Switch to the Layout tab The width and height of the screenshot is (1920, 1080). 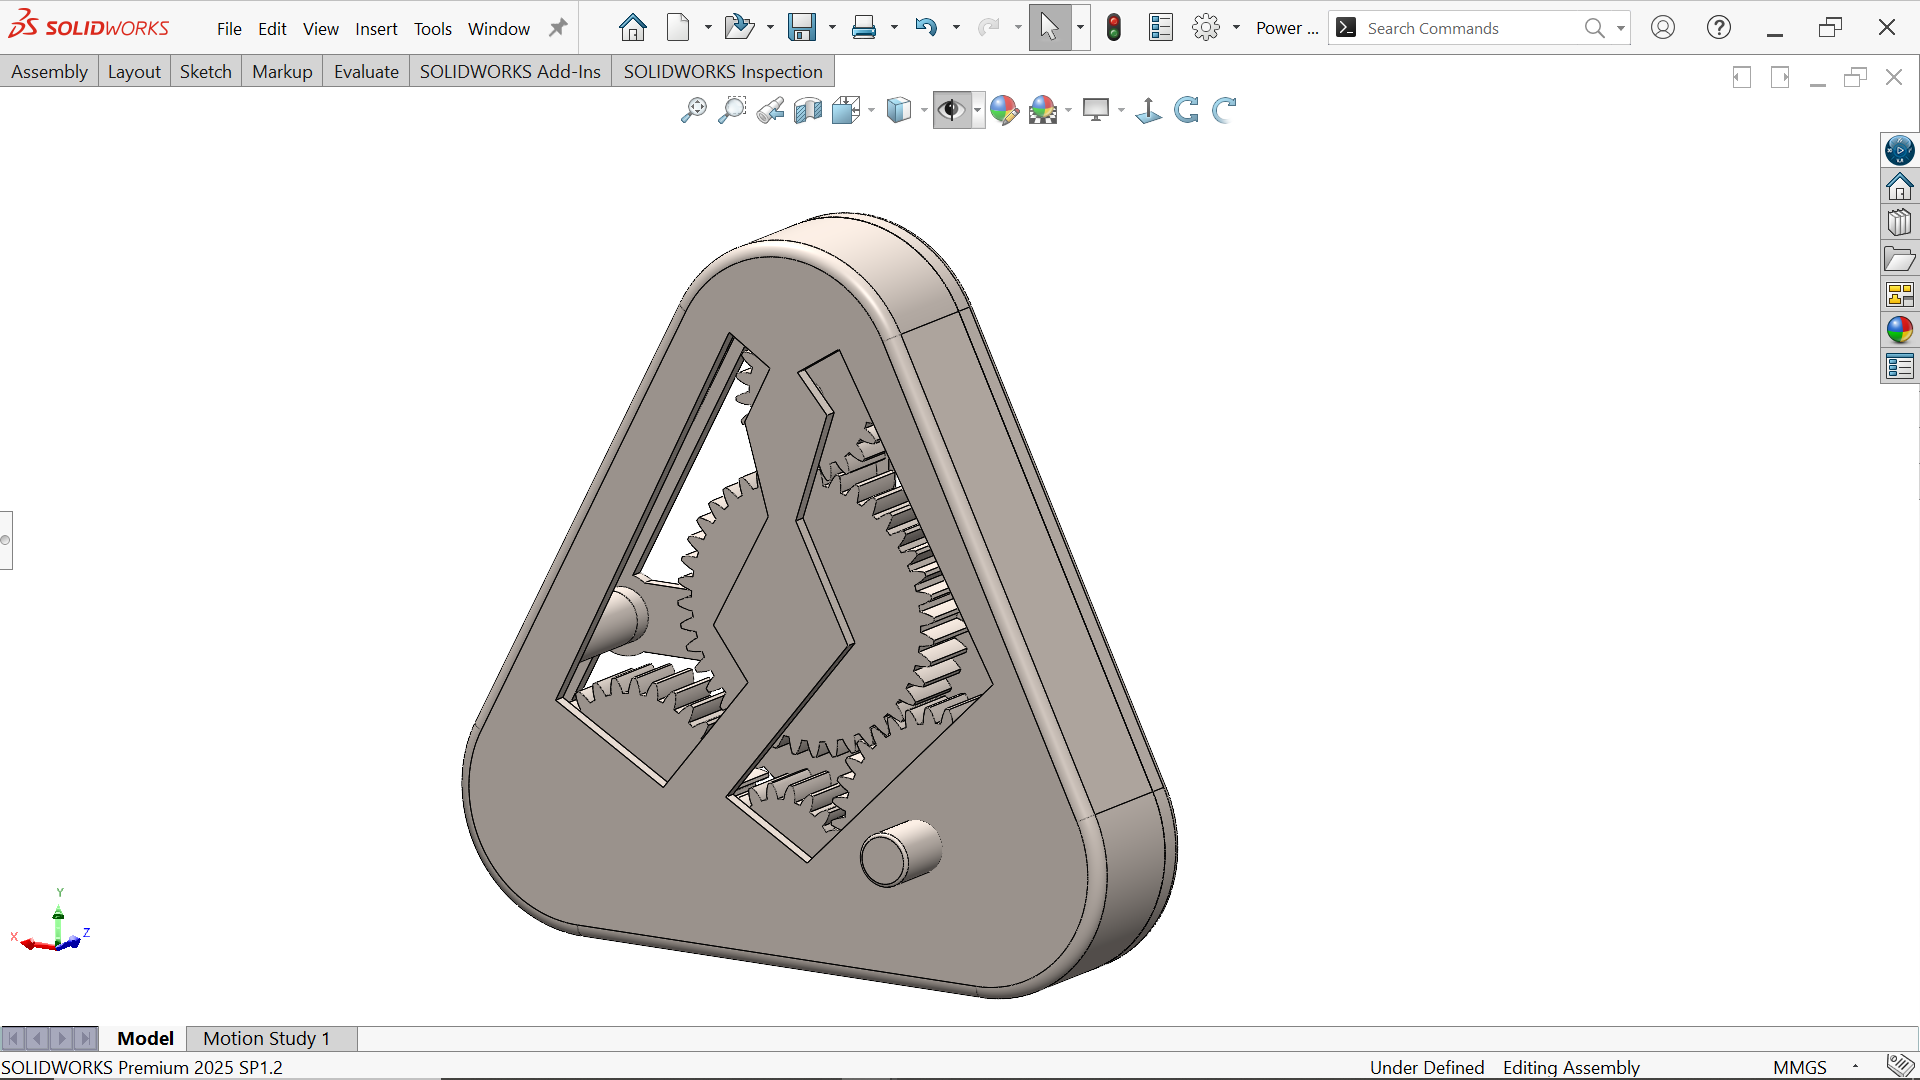pos(134,71)
